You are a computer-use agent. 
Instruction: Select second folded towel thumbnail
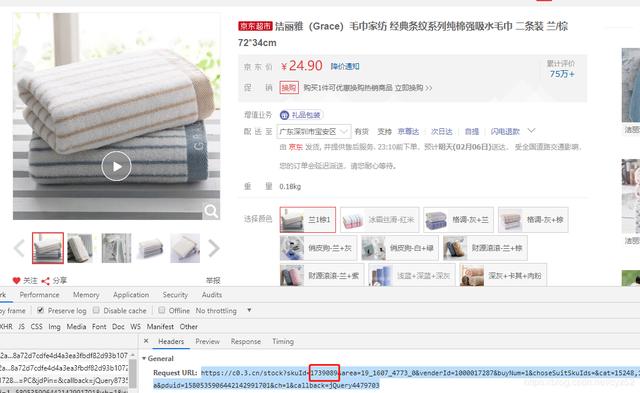[80, 248]
